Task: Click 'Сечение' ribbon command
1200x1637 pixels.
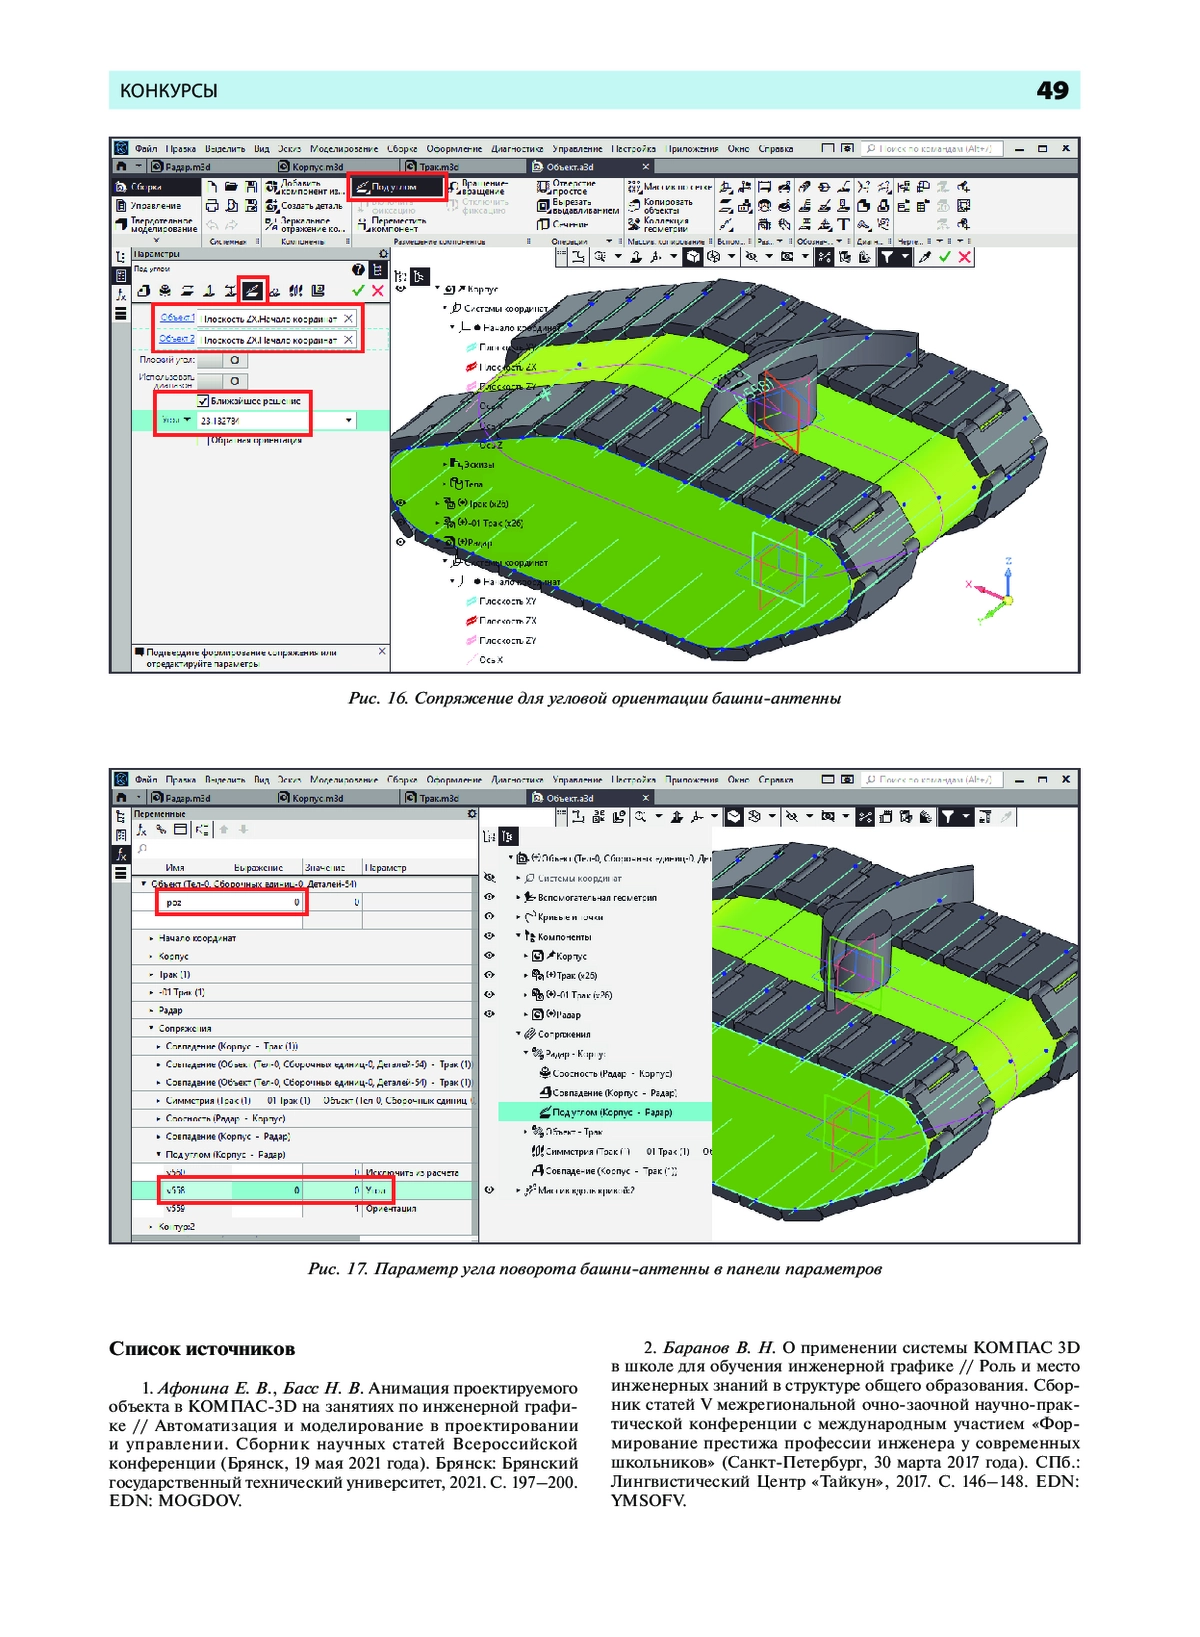Action: [563, 225]
